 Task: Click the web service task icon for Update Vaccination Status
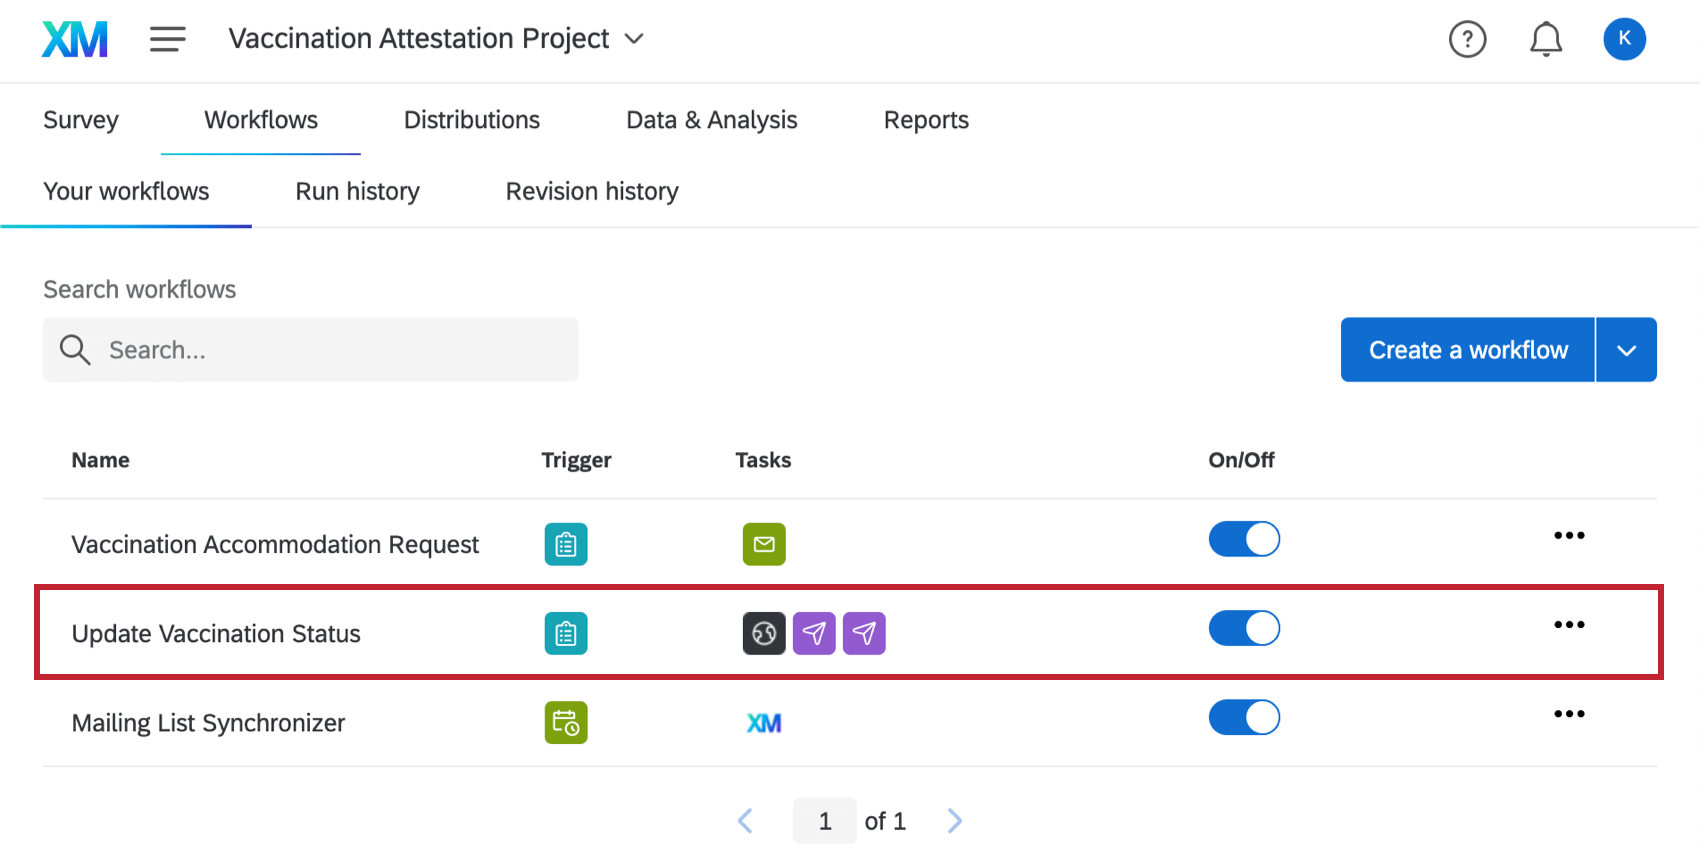click(x=764, y=633)
